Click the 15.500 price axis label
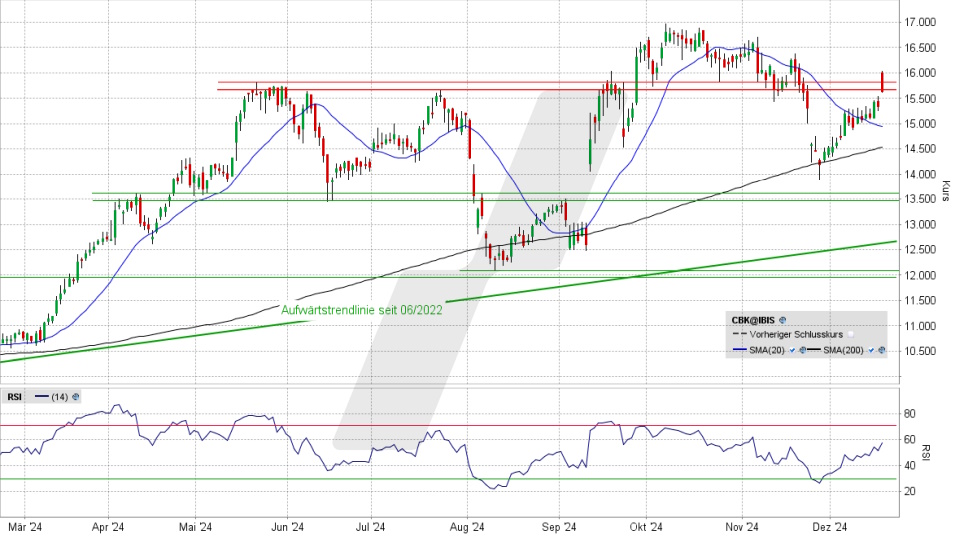The width and height of the screenshot is (960, 540). point(920,99)
